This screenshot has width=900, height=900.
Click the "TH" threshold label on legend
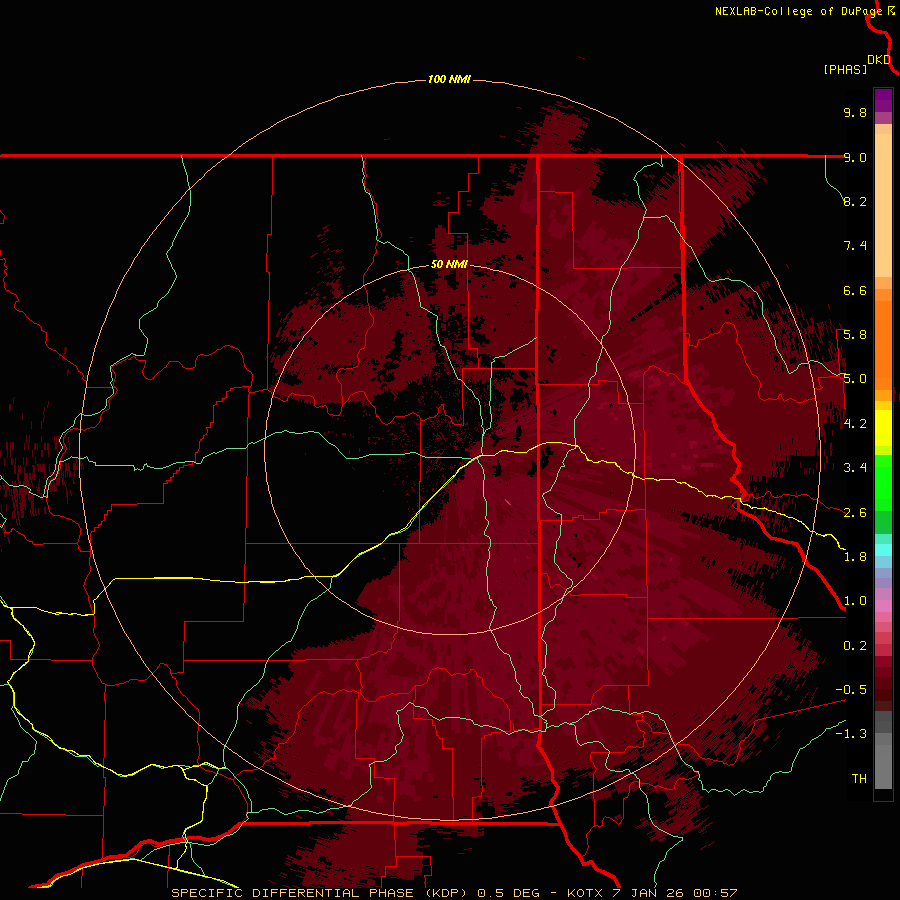coord(859,779)
